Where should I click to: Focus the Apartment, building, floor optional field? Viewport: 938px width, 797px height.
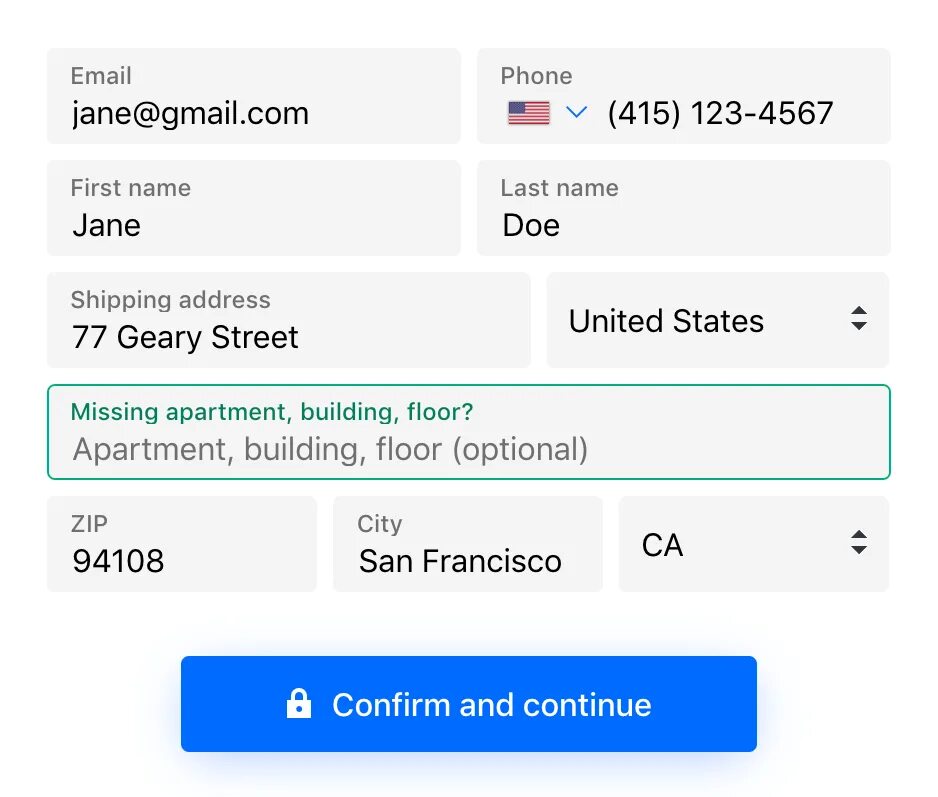468,432
